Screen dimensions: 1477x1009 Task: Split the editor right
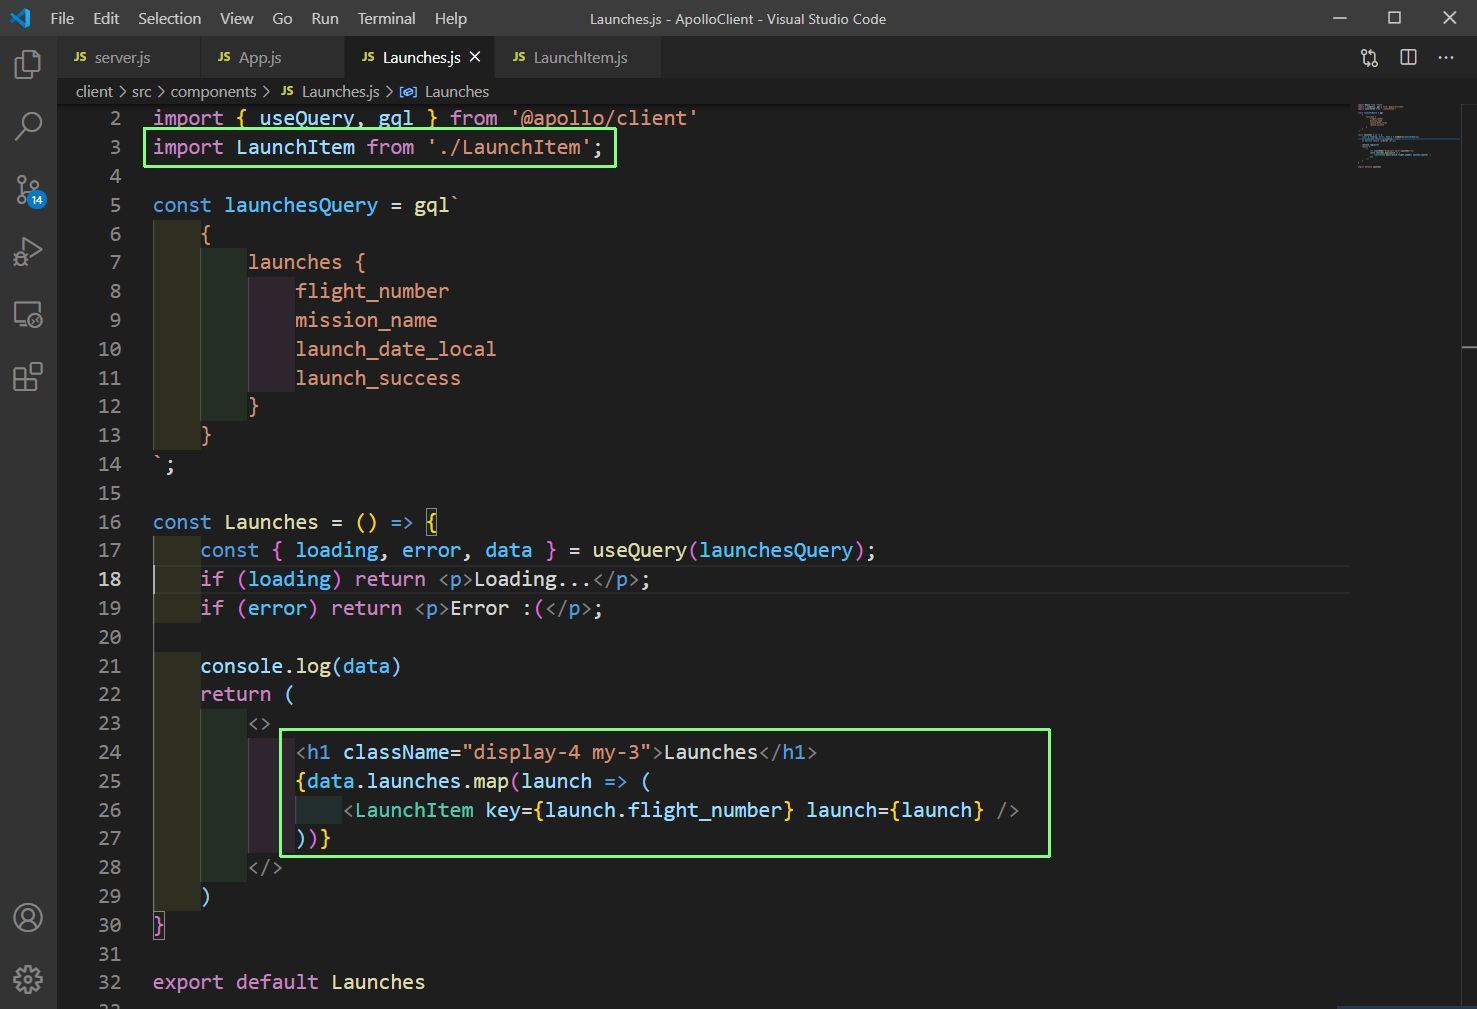(x=1408, y=58)
